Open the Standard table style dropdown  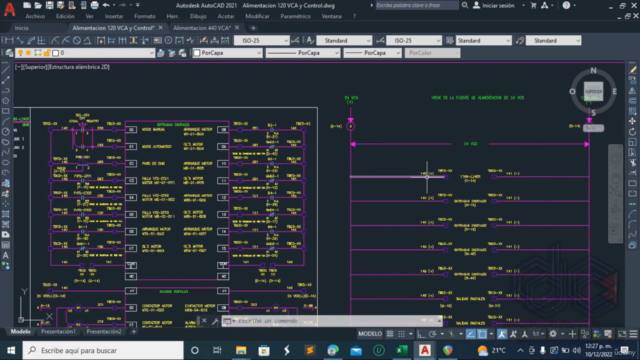click(x=484, y=40)
